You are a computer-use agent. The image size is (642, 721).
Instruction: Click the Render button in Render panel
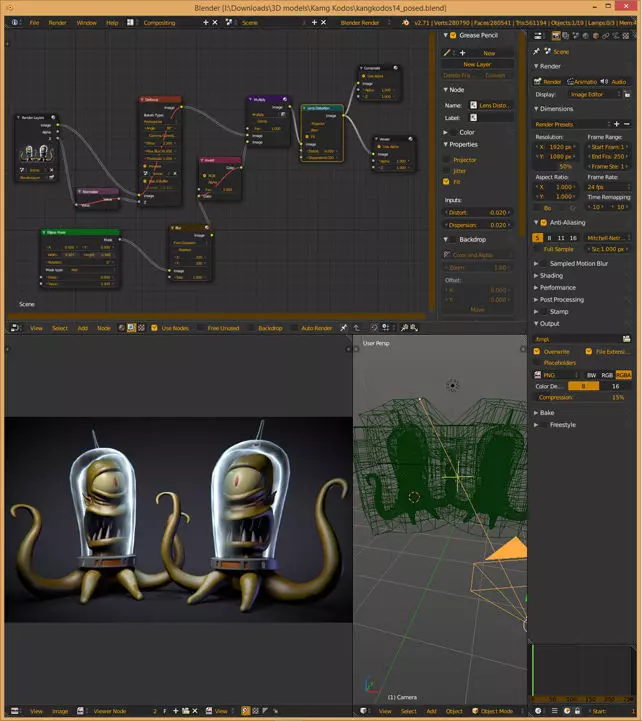tap(548, 81)
